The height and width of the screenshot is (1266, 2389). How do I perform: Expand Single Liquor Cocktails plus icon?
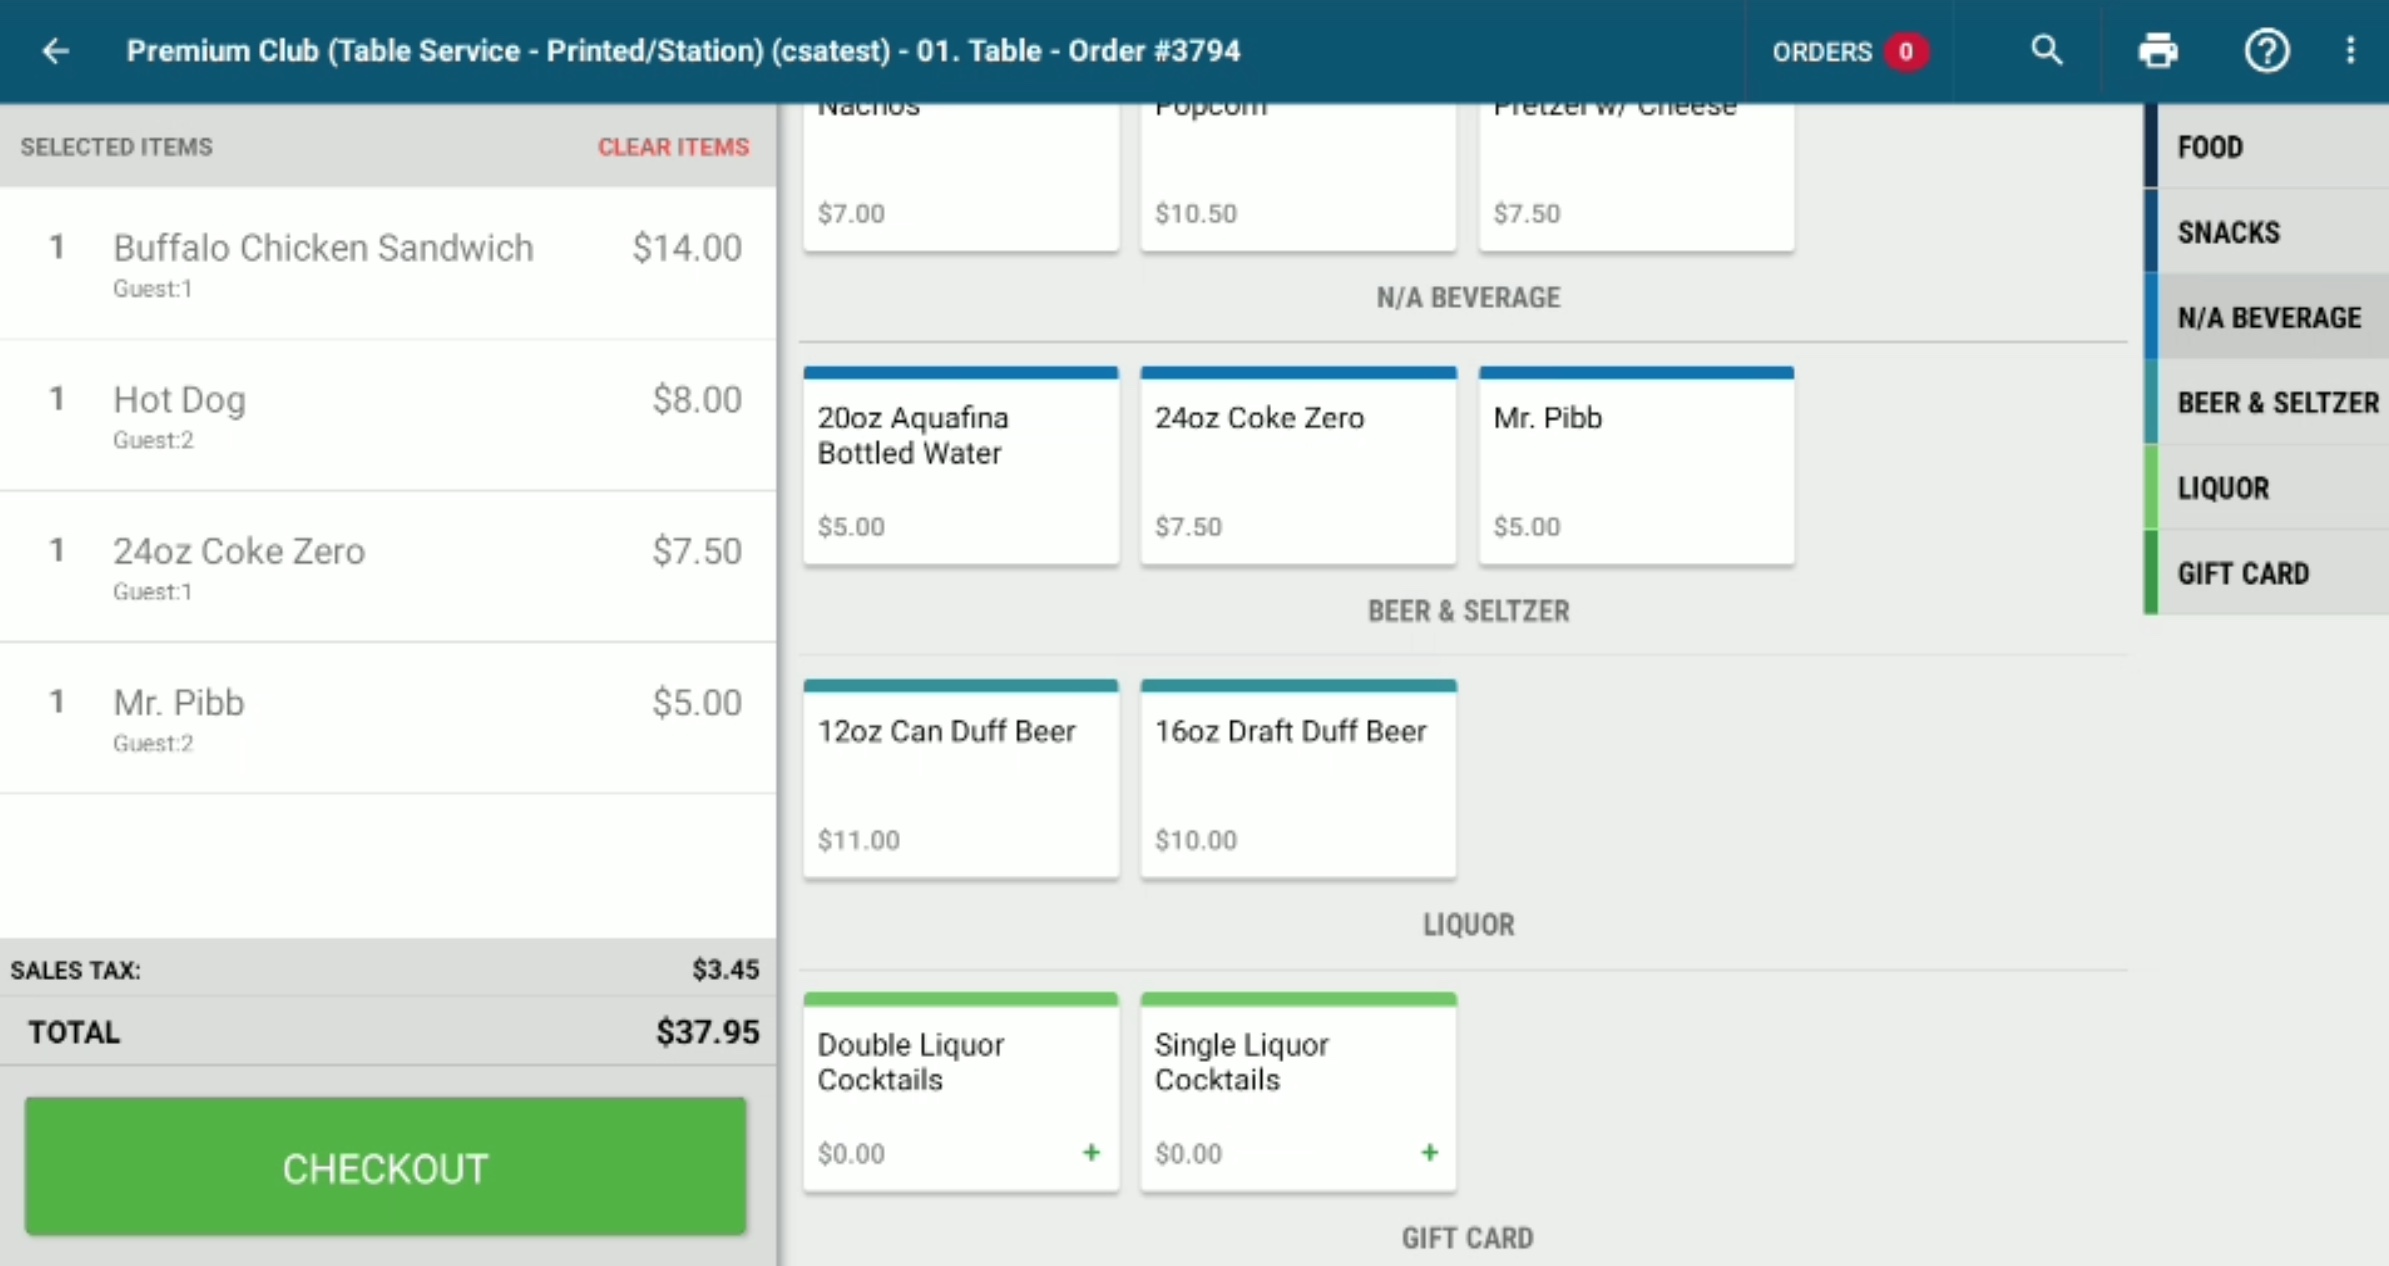tap(1429, 1153)
